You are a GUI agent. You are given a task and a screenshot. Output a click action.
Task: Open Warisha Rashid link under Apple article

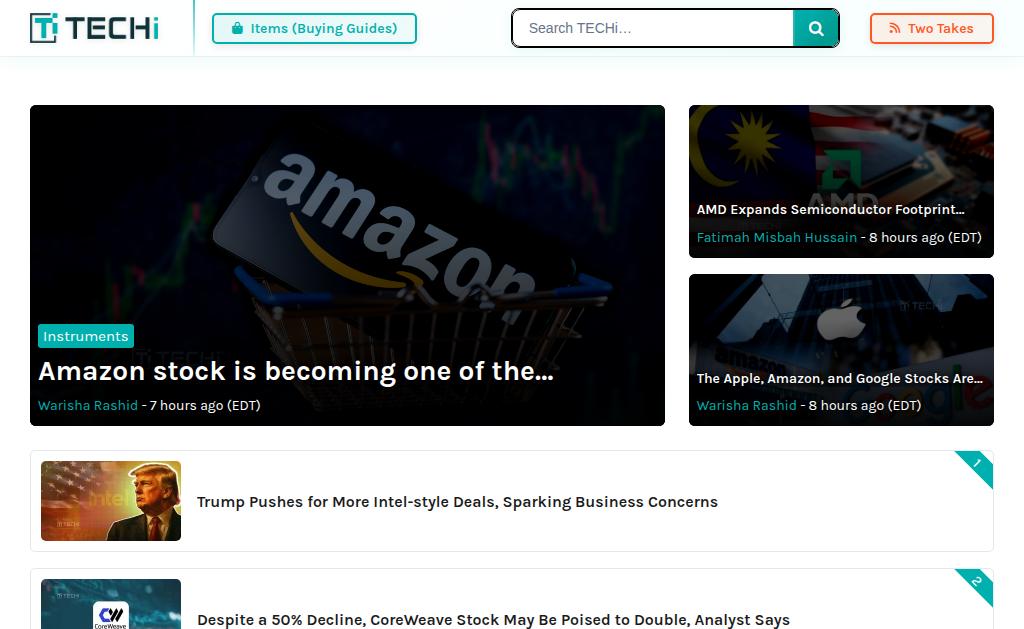tap(746, 406)
